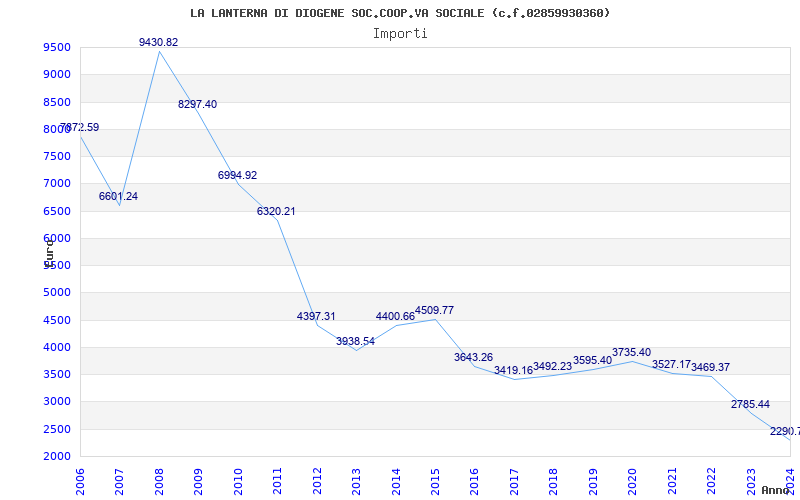800x500 pixels.
Task: Click the 2019 x-axis year label
Action: point(593,481)
